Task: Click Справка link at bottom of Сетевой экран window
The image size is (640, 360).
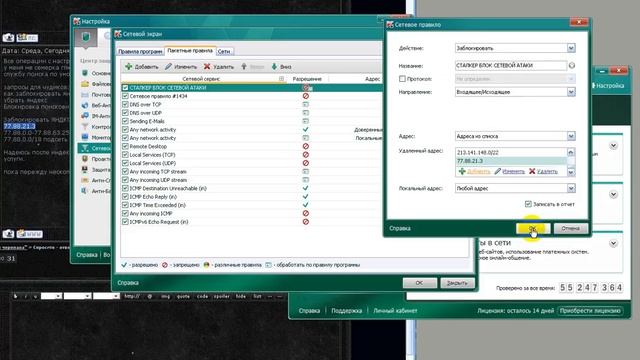Action: click(128, 283)
